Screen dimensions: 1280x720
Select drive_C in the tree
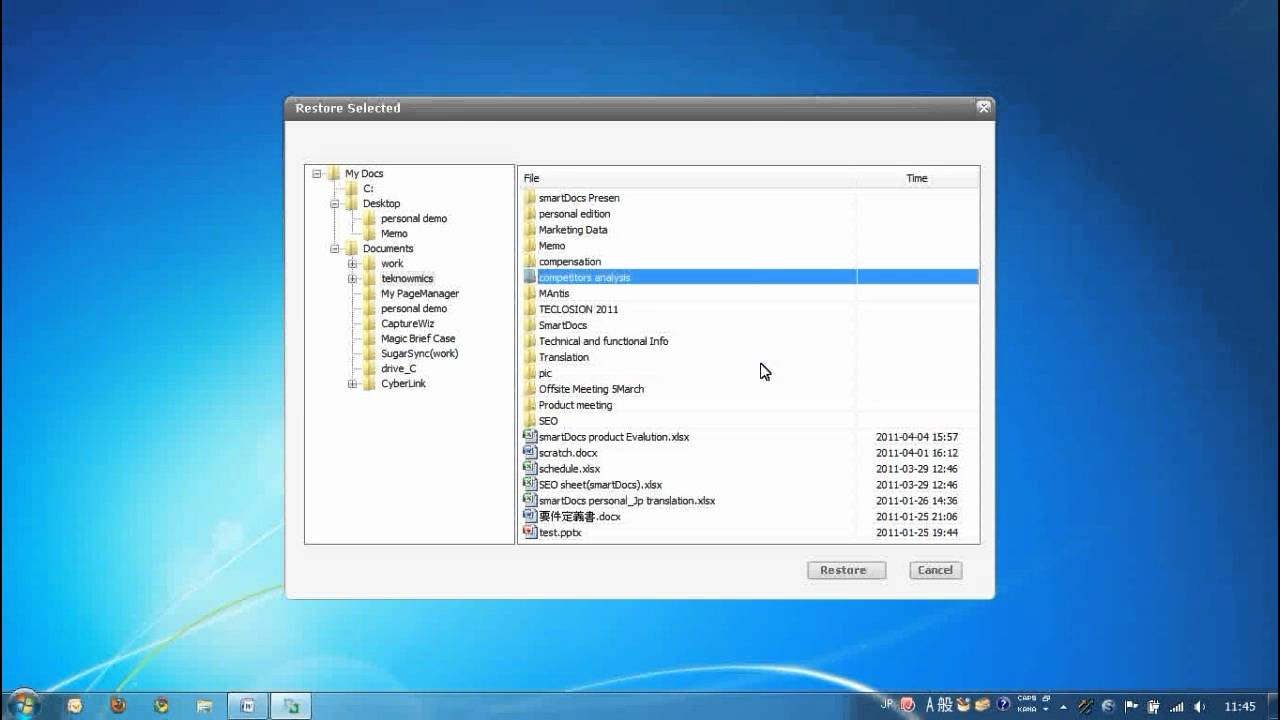tap(398, 368)
